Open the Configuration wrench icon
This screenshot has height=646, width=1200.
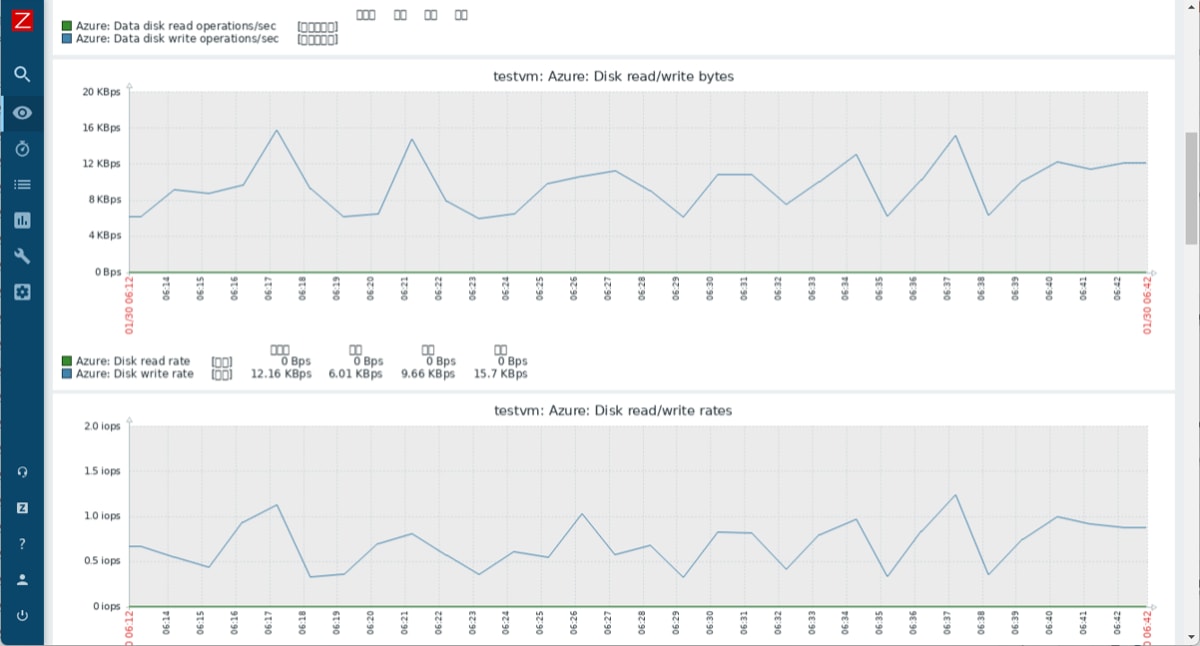(22, 256)
